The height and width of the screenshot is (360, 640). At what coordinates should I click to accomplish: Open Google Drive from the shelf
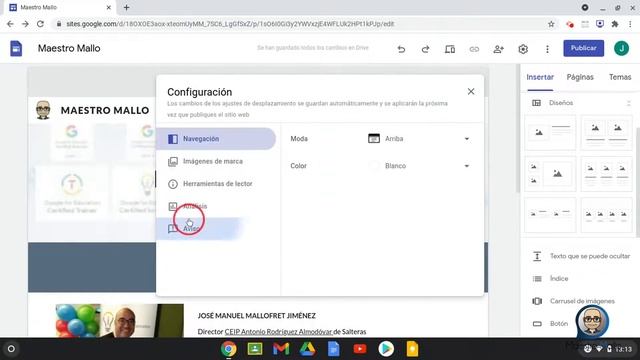click(x=307, y=349)
